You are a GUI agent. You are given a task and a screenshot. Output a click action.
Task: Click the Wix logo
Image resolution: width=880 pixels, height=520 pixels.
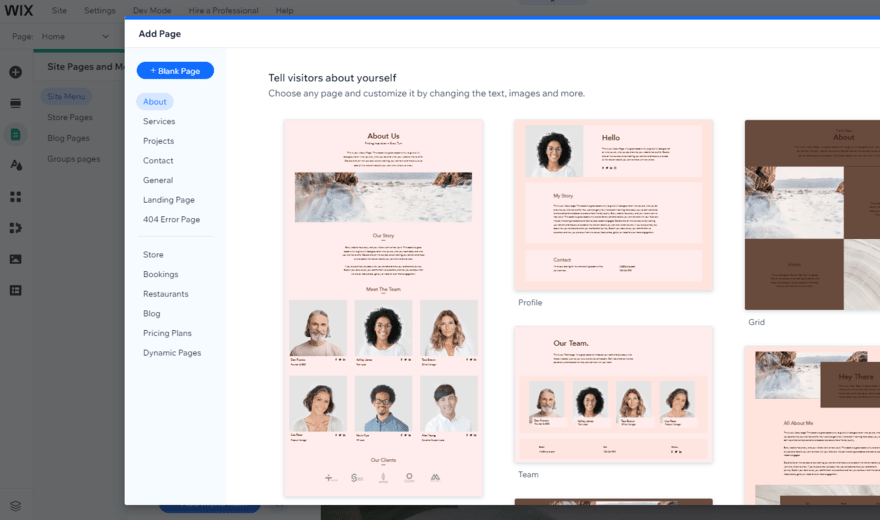tap(19, 10)
